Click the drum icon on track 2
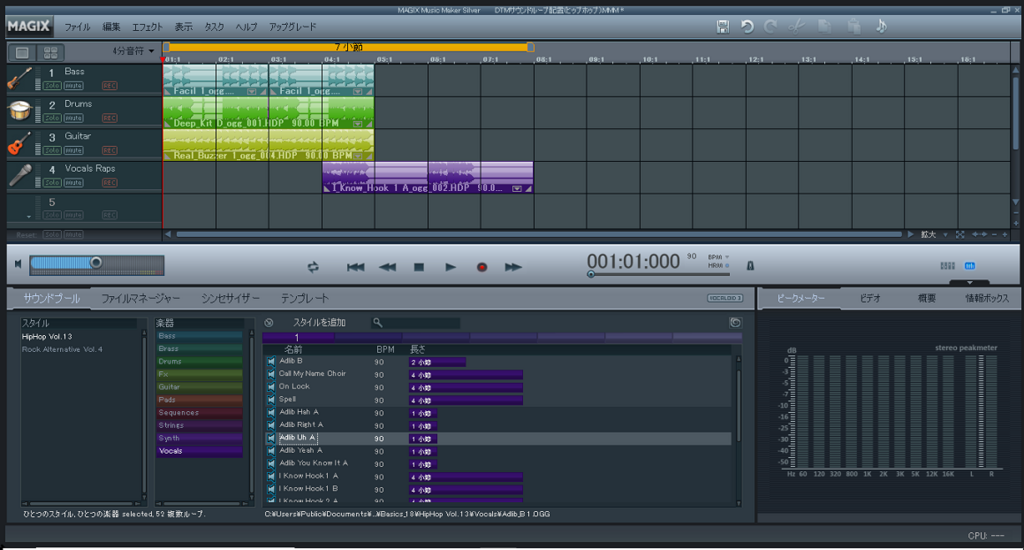 [x=20, y=111]
